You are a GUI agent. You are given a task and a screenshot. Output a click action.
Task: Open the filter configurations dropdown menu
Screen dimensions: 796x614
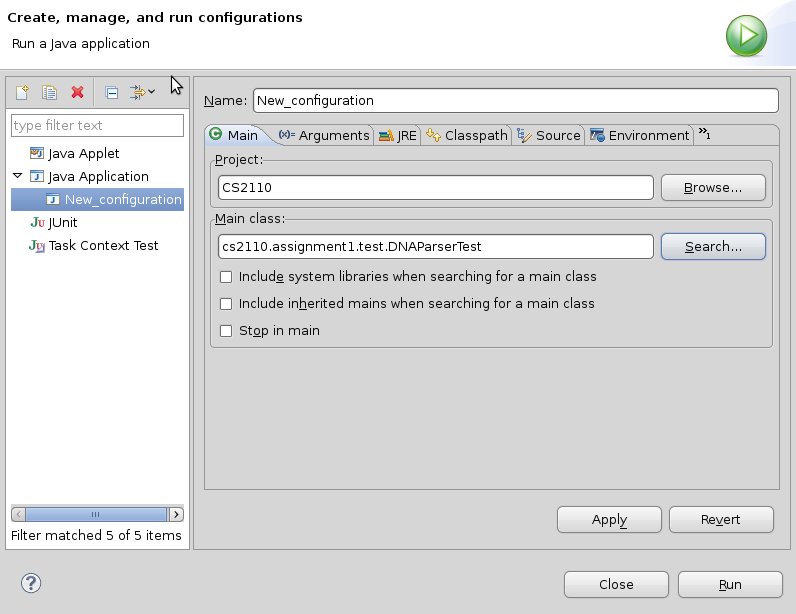[x=143, y=93]
